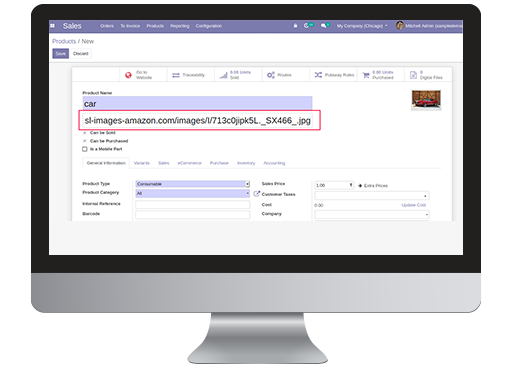
Task: Click the Save button
Action: [61, 53]
